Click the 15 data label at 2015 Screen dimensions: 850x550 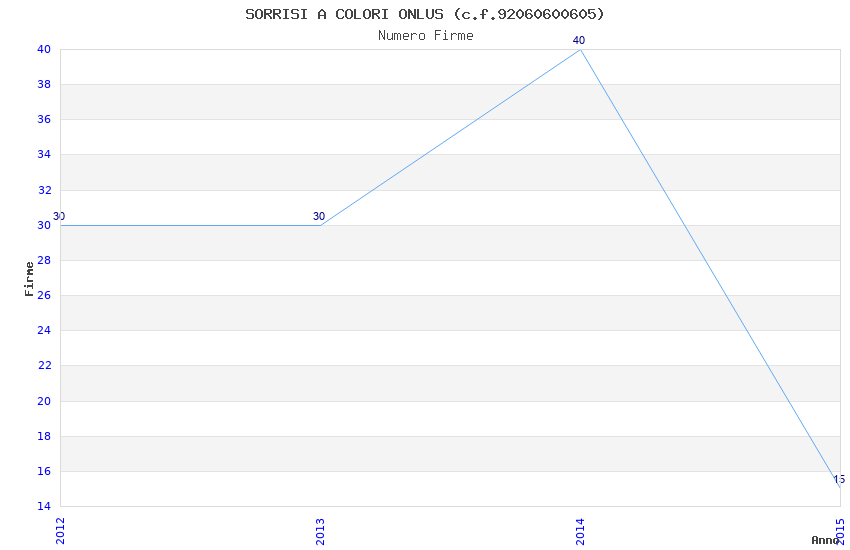point(839,479)
